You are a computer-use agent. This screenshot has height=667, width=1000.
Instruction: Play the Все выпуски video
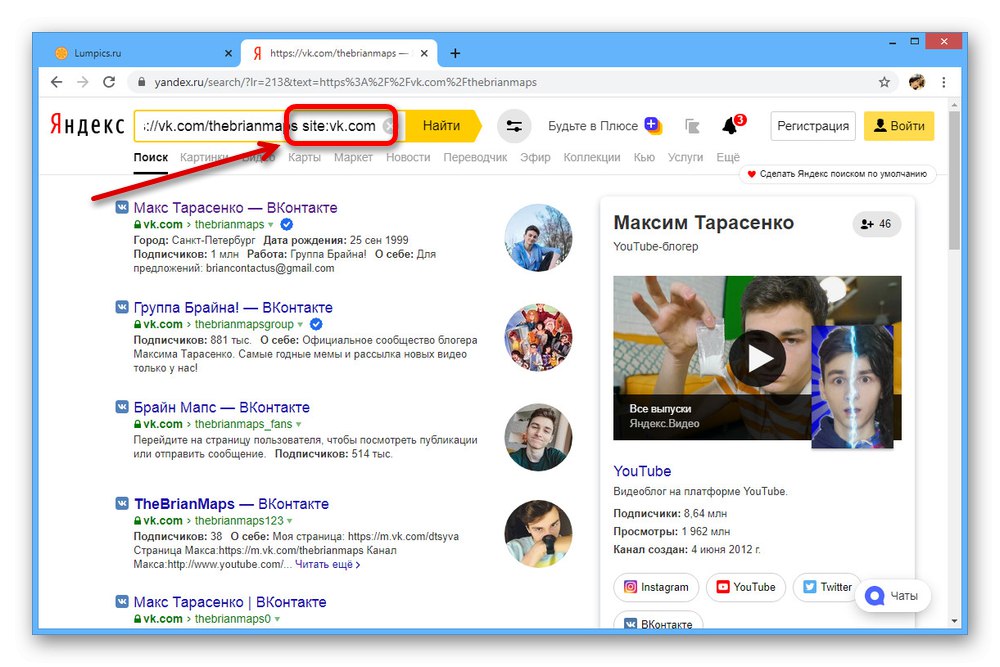click(x=757, y=358)
